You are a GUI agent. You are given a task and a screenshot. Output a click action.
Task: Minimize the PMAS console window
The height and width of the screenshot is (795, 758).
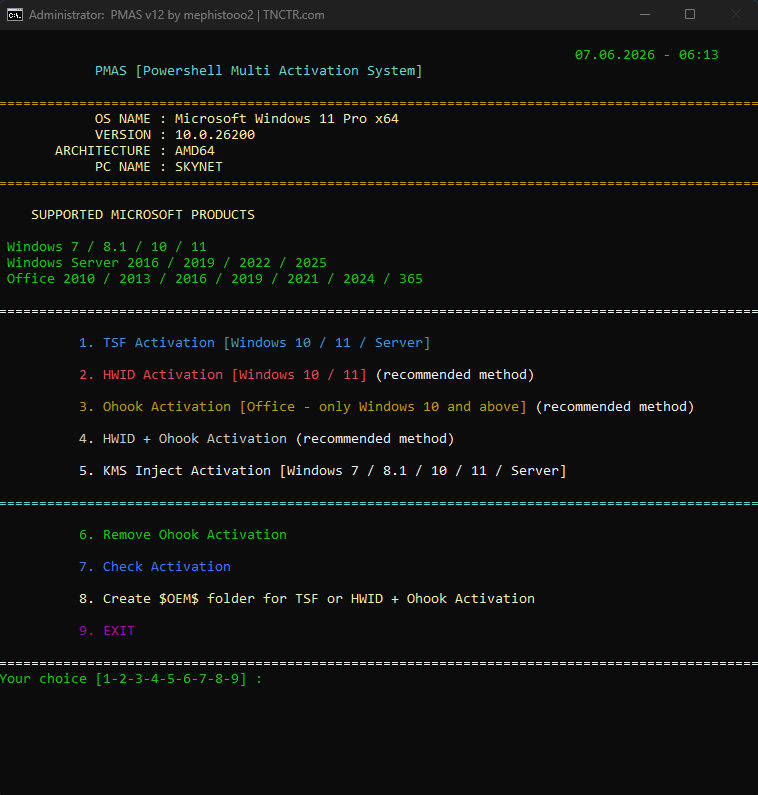coord(644,15)
